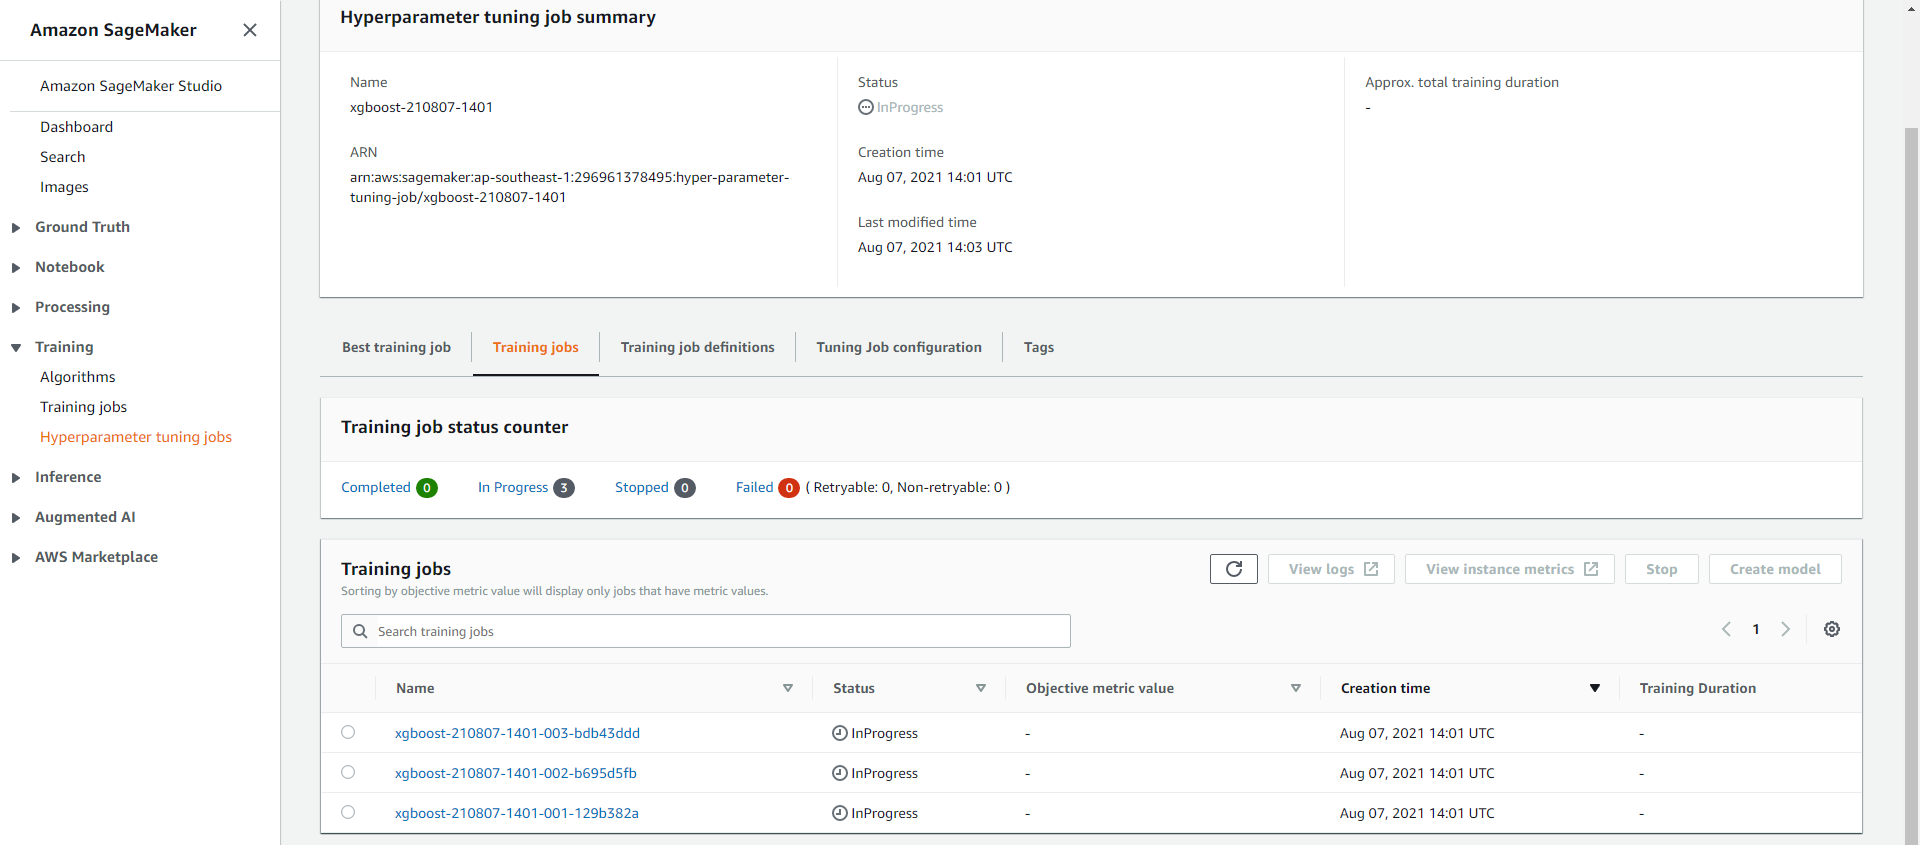Open job xgboost-210807-1401-003-bdb43ddd
Viewport: 1920px width, 845px height.
coord(517,733)
